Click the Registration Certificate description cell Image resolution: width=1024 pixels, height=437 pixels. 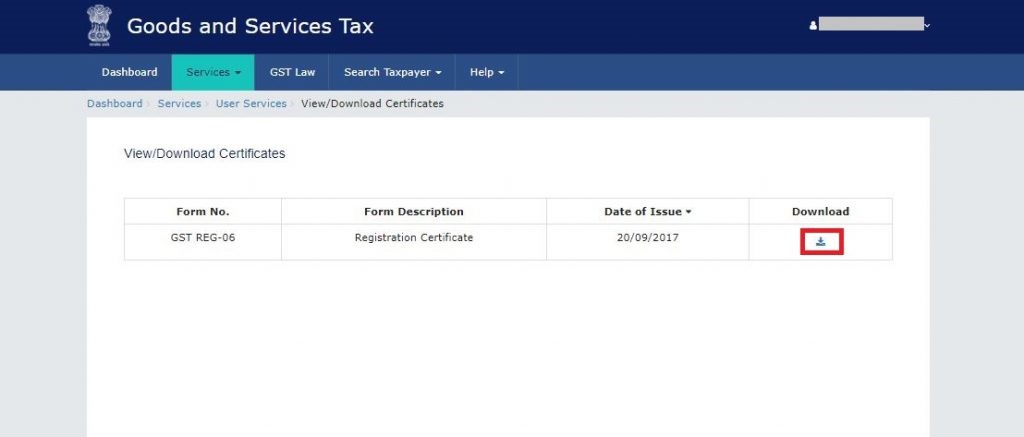coord(413,238)
